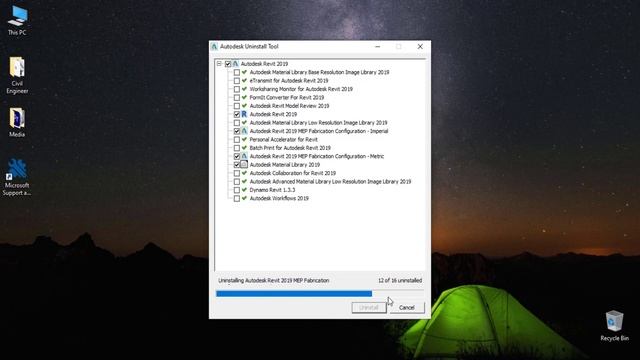Screen dimensions: 640x360
Task: Collapse the Autodesk Revit 2019 tree
Action: coord(219,64)
